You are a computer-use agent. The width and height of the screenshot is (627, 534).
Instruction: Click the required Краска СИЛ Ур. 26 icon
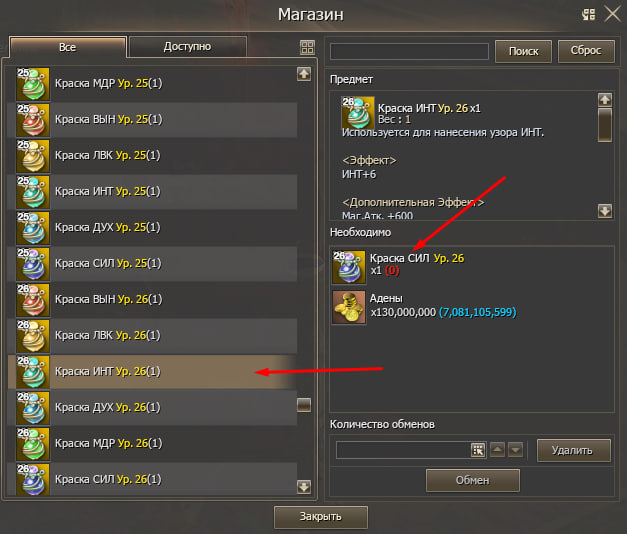click(349, 267)
